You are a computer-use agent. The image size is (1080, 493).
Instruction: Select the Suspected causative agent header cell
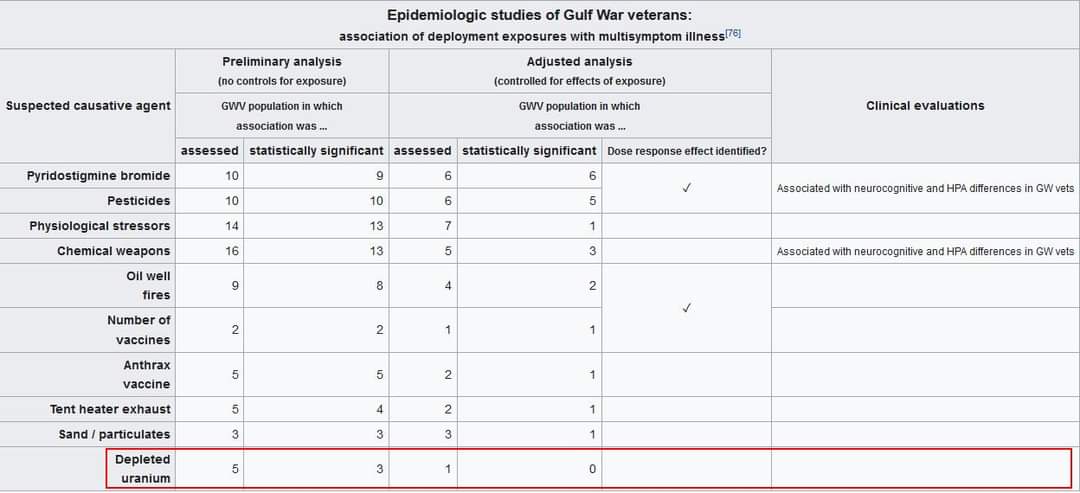[88, 106]
